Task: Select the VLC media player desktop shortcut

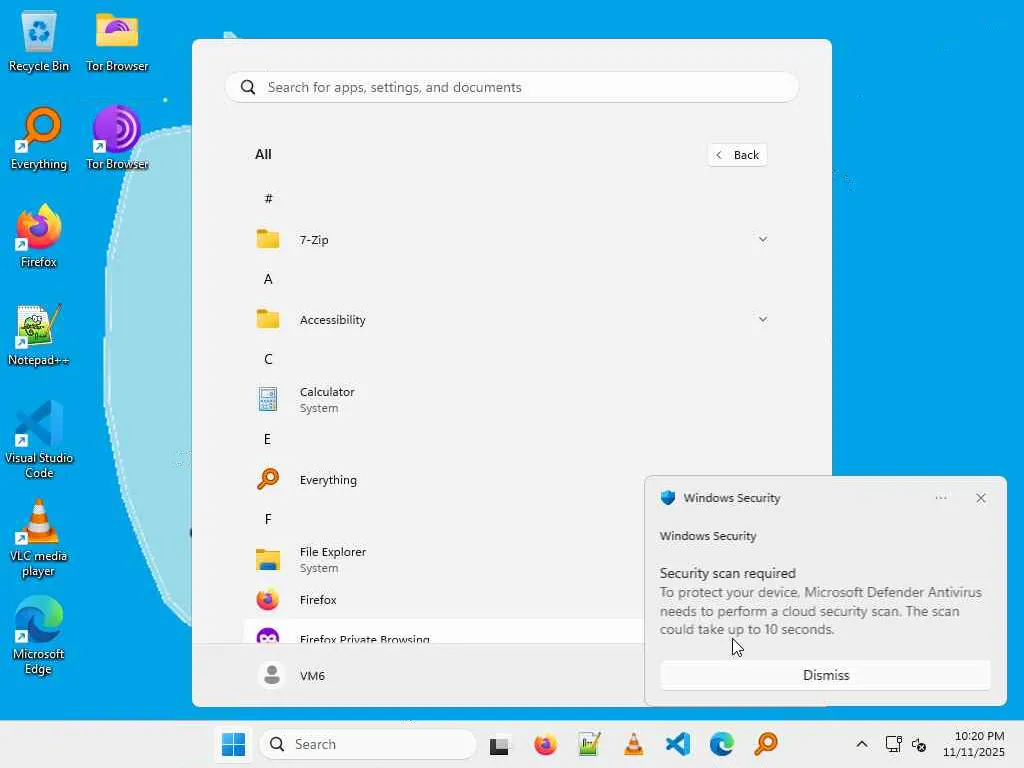Action: click(x=39, y=539)
